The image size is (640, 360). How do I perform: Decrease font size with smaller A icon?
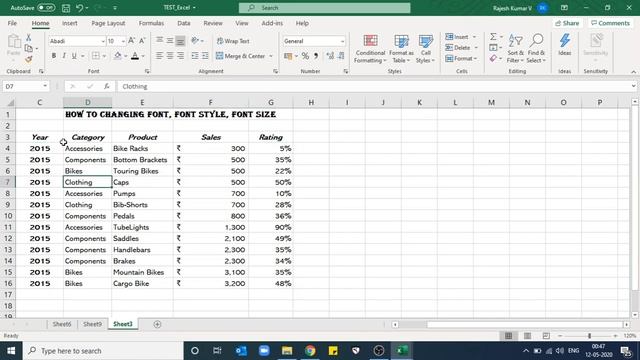pyautogui.click(x=142, y=41)
